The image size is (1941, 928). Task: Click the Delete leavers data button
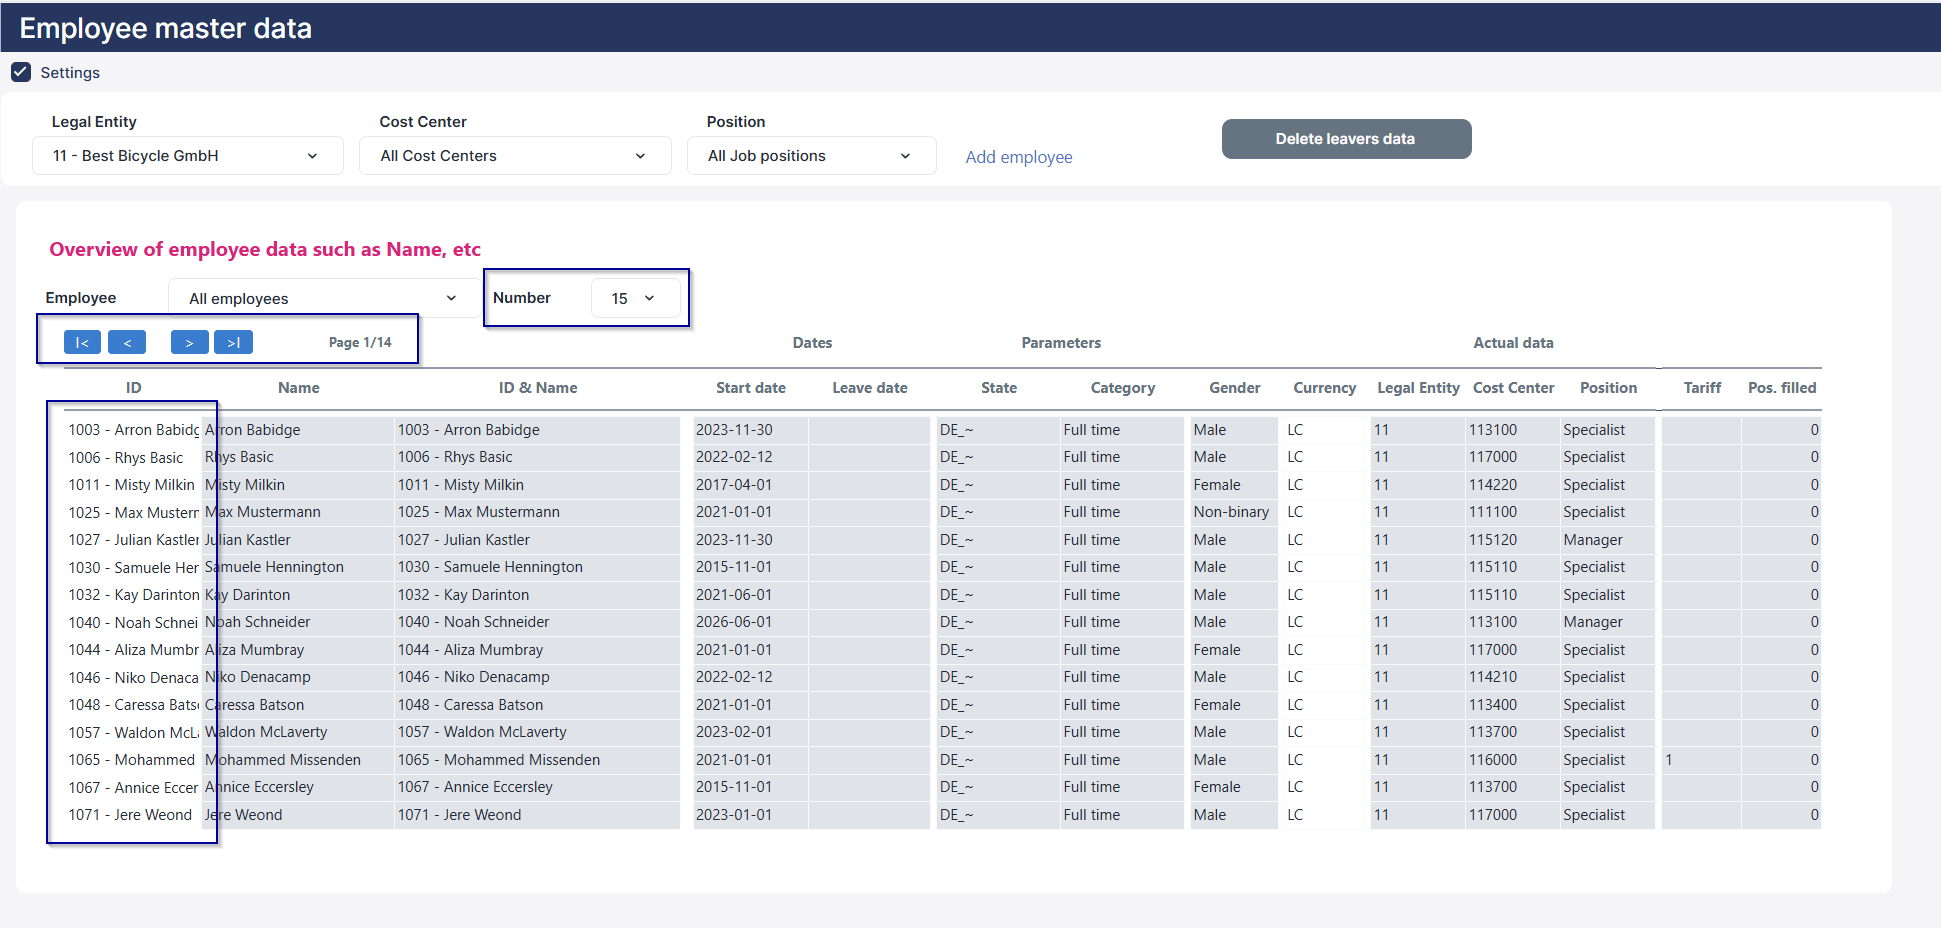pos(1346,139)
